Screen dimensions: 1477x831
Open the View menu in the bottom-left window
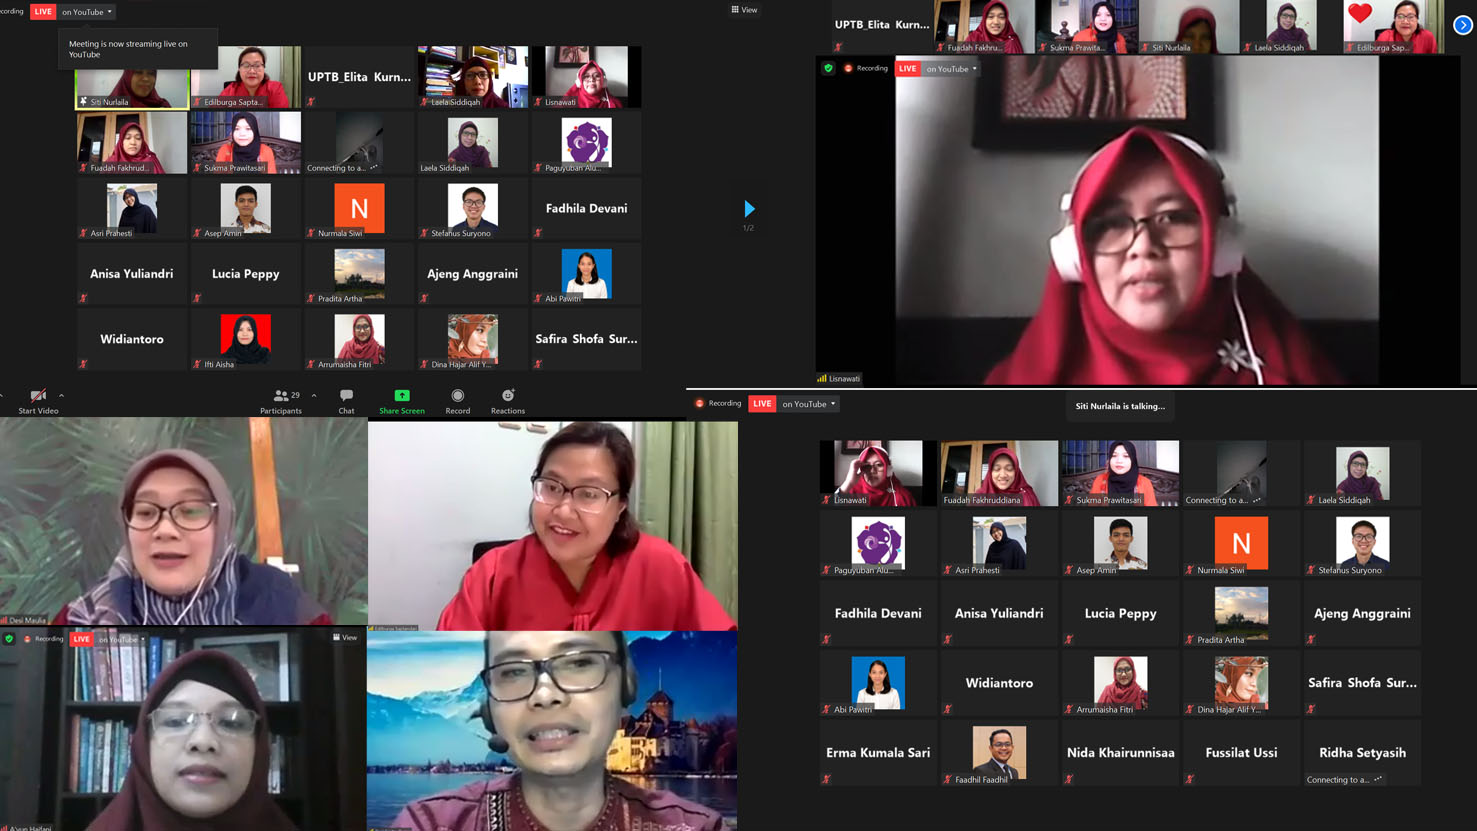tap(345, 638)
